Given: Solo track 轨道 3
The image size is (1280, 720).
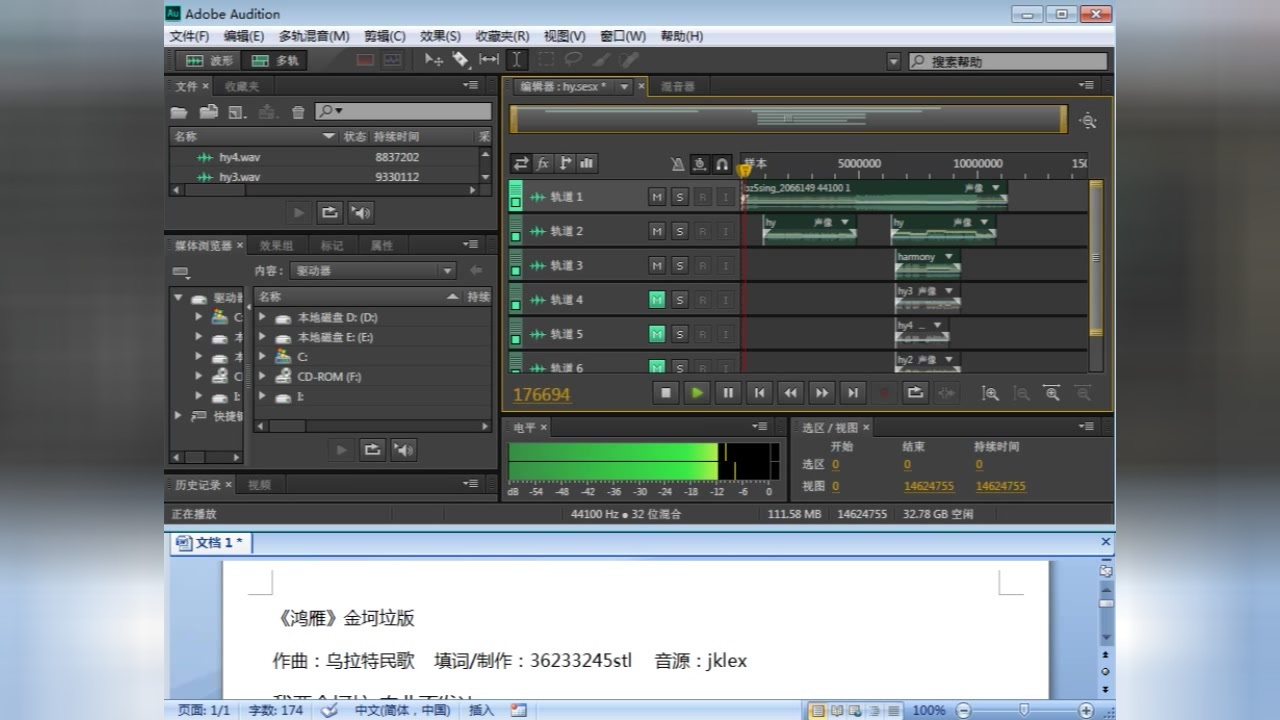Looking at the screenshot, I should 680,265.
